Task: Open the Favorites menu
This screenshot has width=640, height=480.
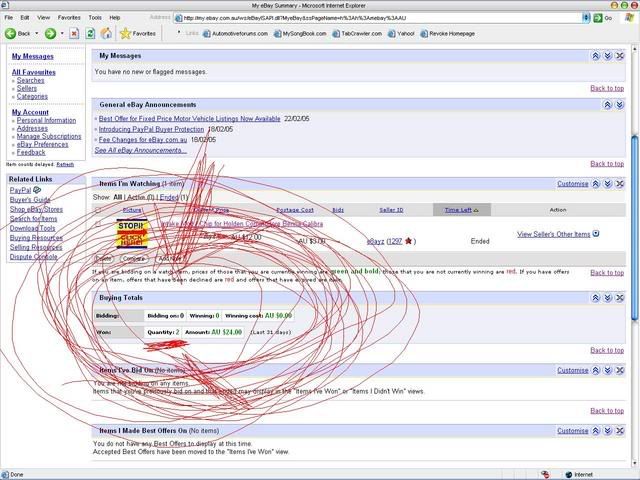Action: (x=69, y=18)
